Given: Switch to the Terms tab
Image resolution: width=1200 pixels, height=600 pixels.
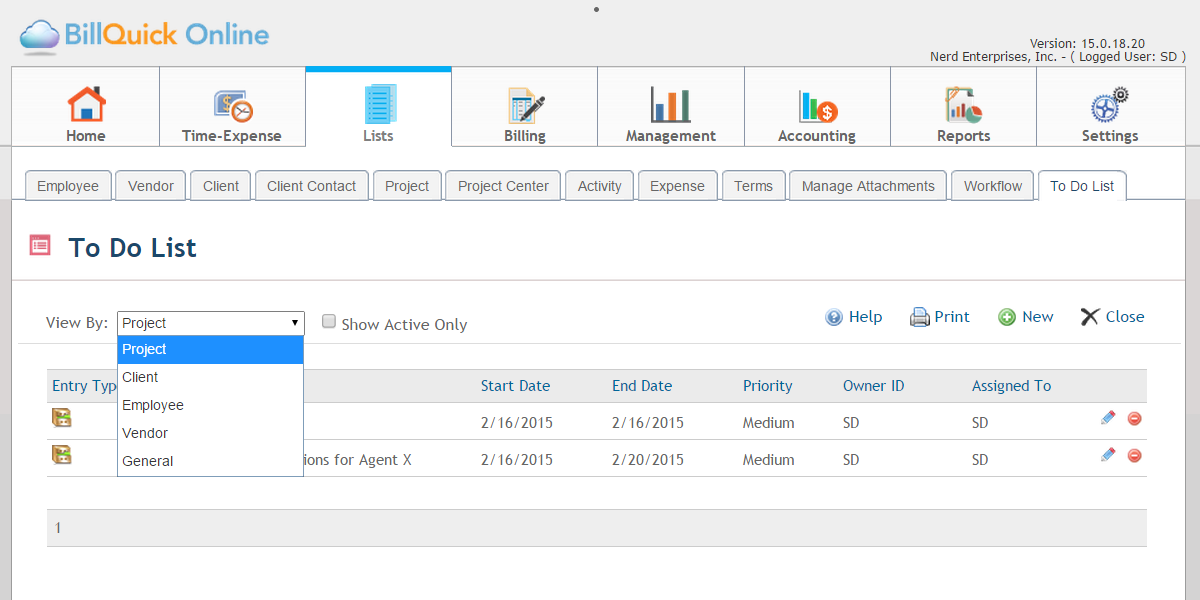Looking at the screenshot, I should click(x=753, y=186).
